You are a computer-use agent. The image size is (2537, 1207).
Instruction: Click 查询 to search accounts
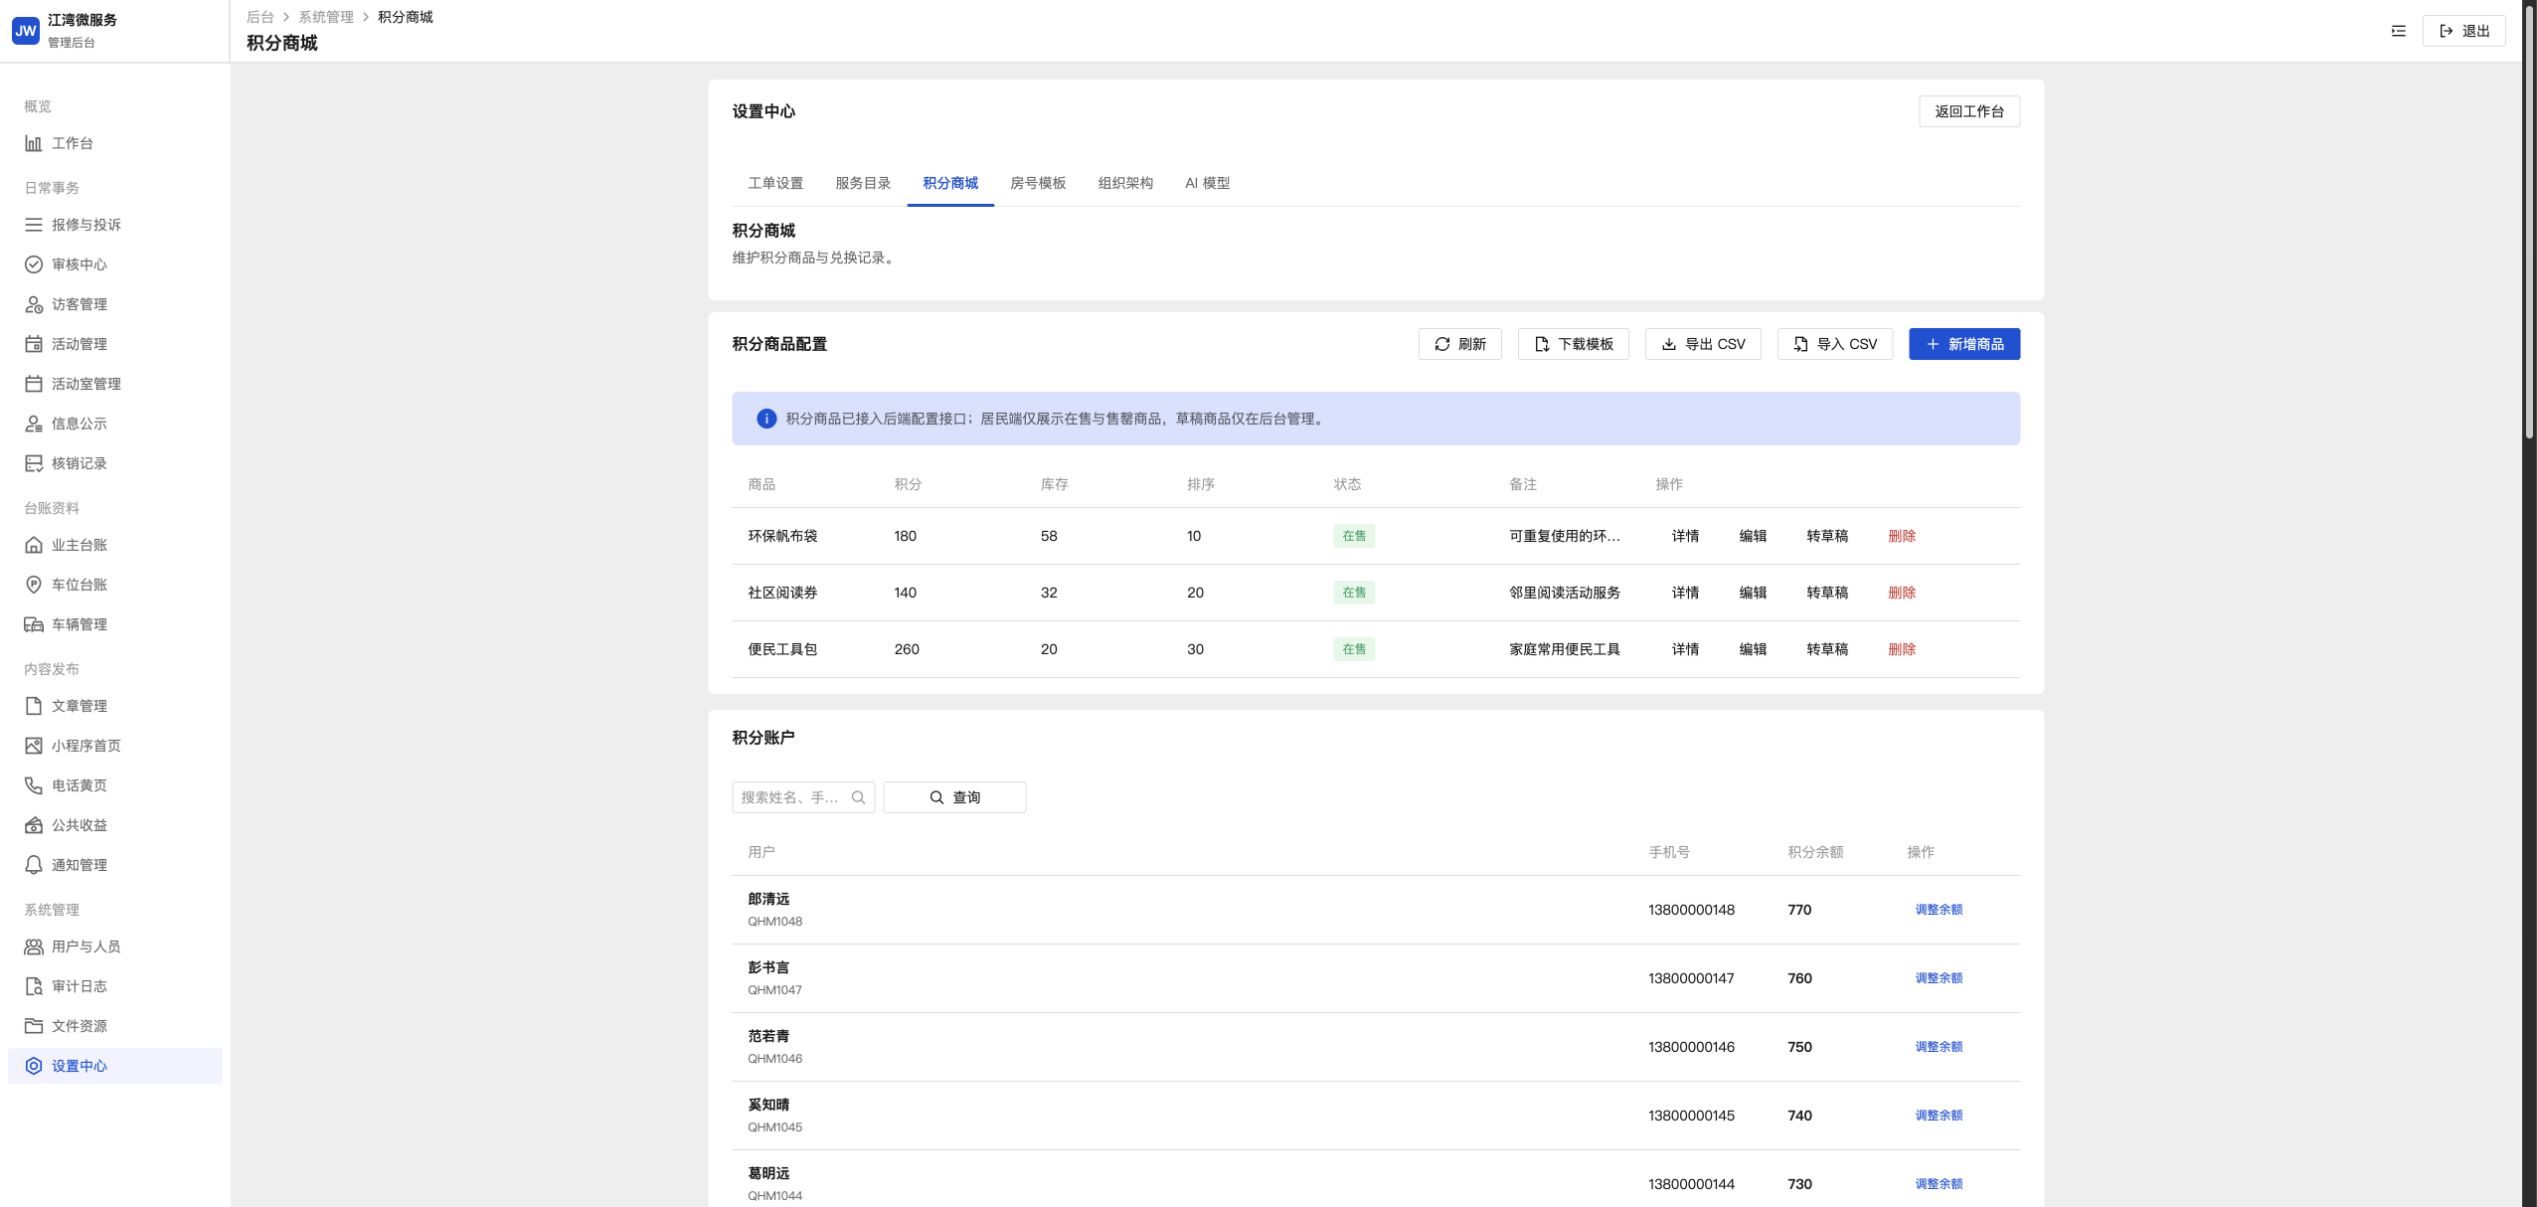(954, 797)
